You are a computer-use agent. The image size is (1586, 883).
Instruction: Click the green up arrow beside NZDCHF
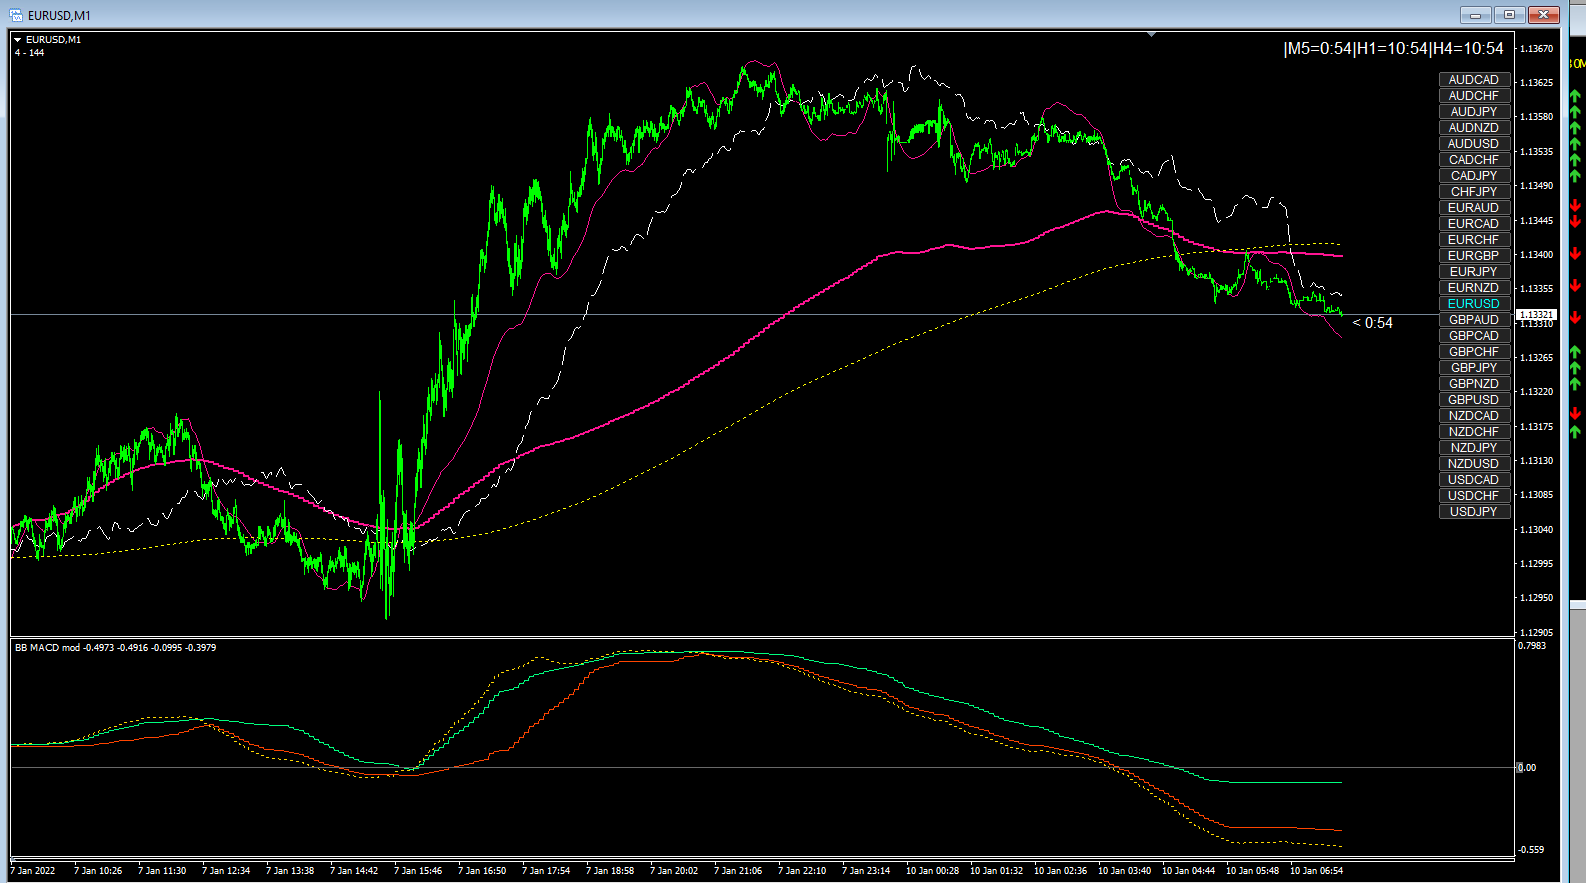[x=1575, y=431]
